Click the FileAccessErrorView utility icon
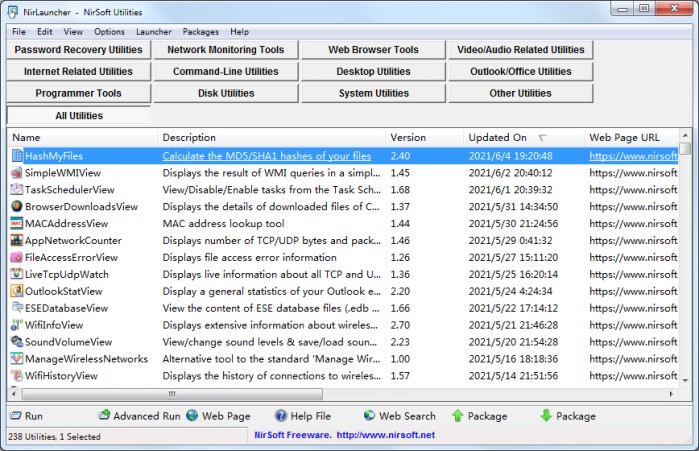 tap(17, 257)
